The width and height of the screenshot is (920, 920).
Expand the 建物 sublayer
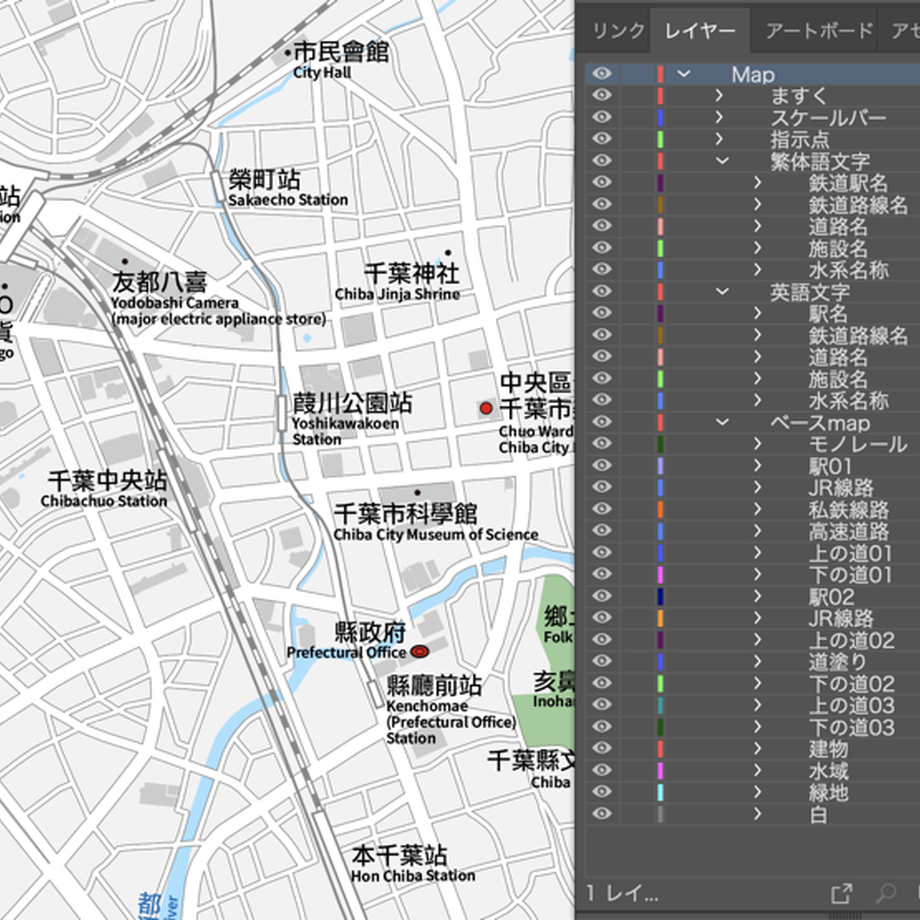[757, 748]
